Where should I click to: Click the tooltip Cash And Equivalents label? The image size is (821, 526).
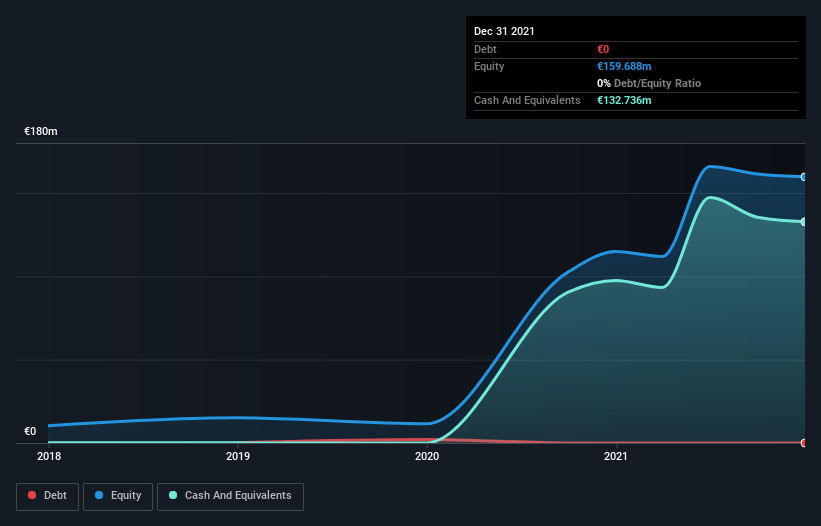coord(527,100)
